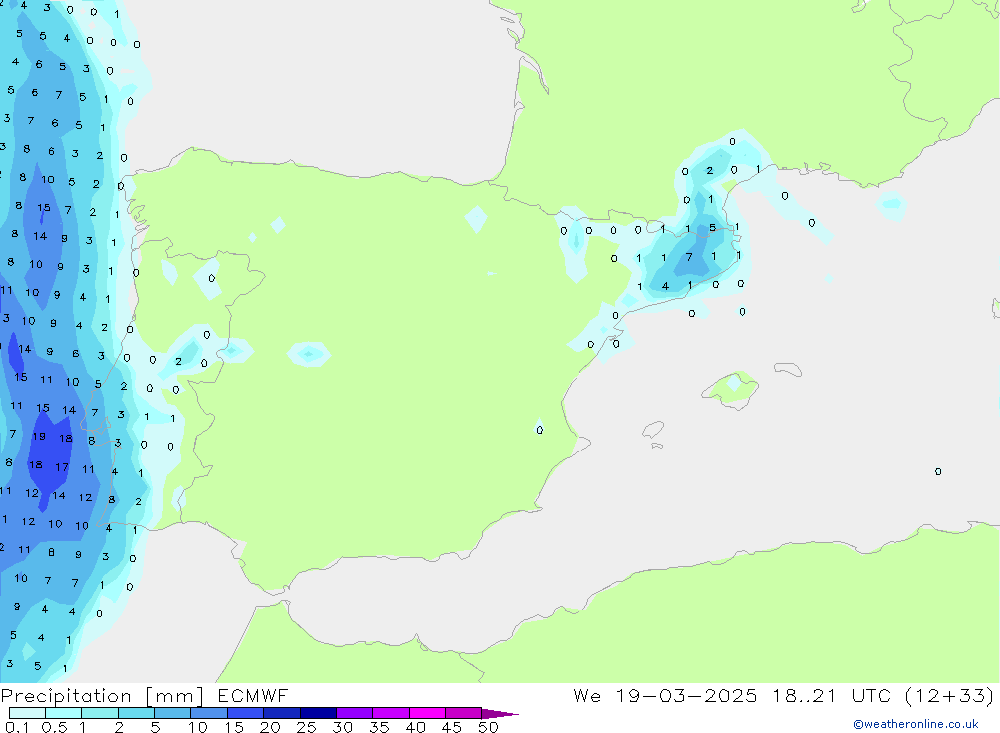Click the "0.1" legend scale label
Viewport: 1000px width, 733px height.
[17, 727]
